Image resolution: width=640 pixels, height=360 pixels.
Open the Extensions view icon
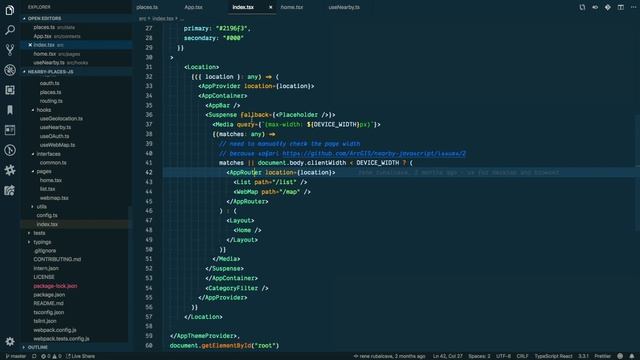coord(10,90)
